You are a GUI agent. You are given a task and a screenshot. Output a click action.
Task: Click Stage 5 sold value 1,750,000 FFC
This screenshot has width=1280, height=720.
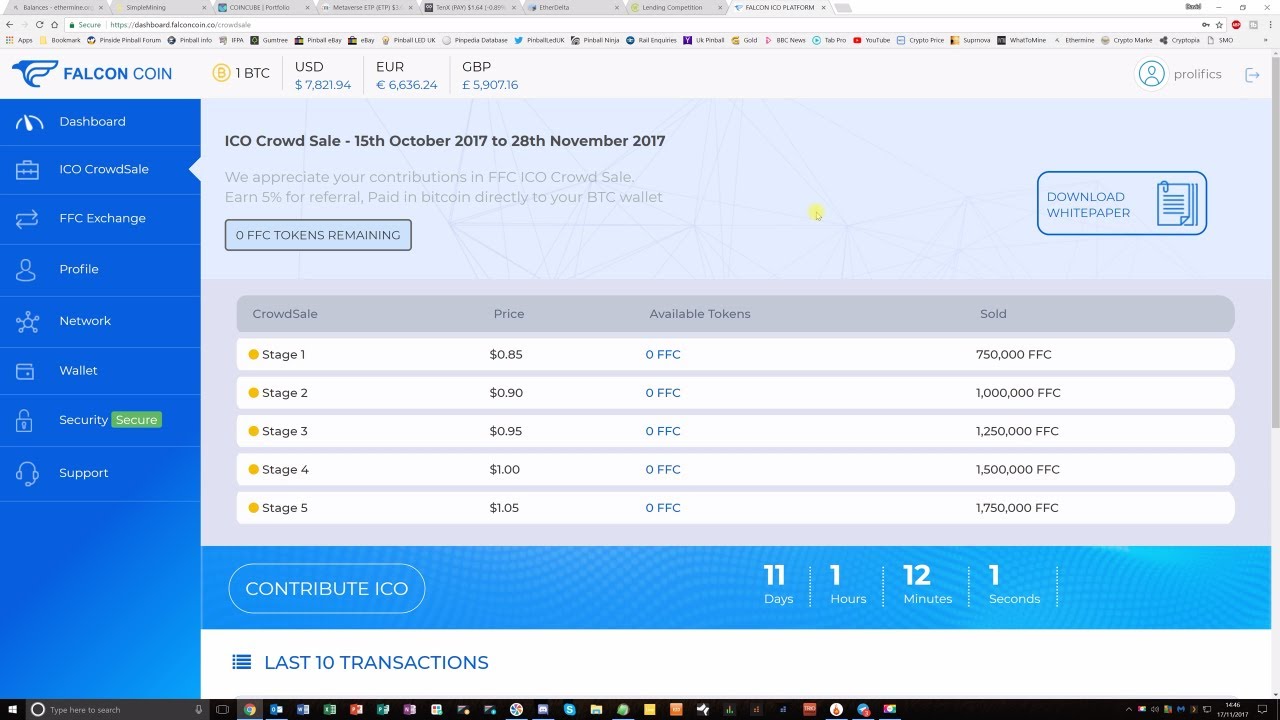1017,508
